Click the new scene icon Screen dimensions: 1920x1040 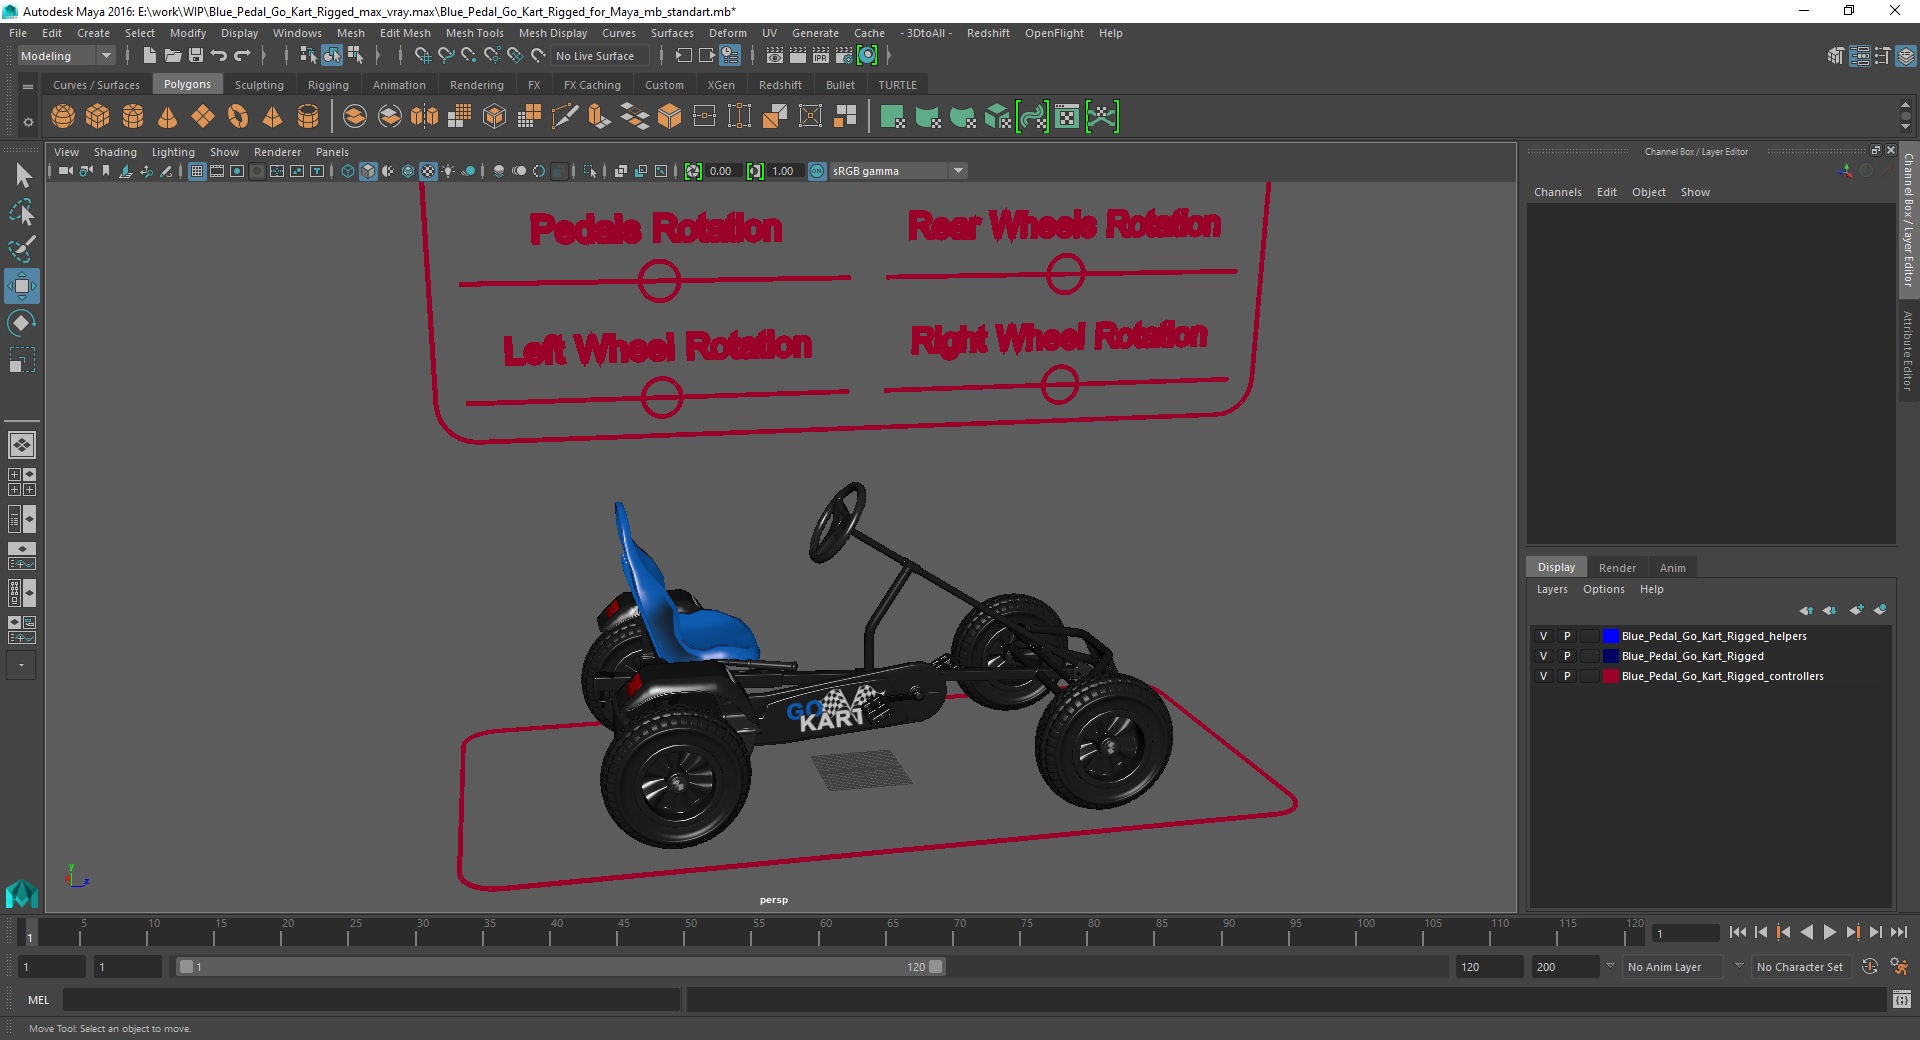pyautogui.click(x=149, y=56)
